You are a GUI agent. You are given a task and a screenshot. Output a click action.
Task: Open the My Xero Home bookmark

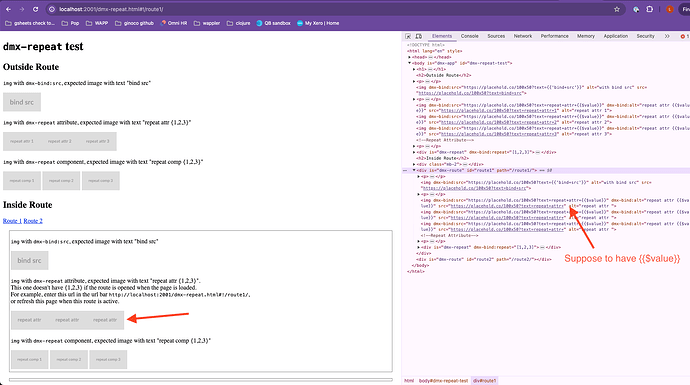[318, 23]
